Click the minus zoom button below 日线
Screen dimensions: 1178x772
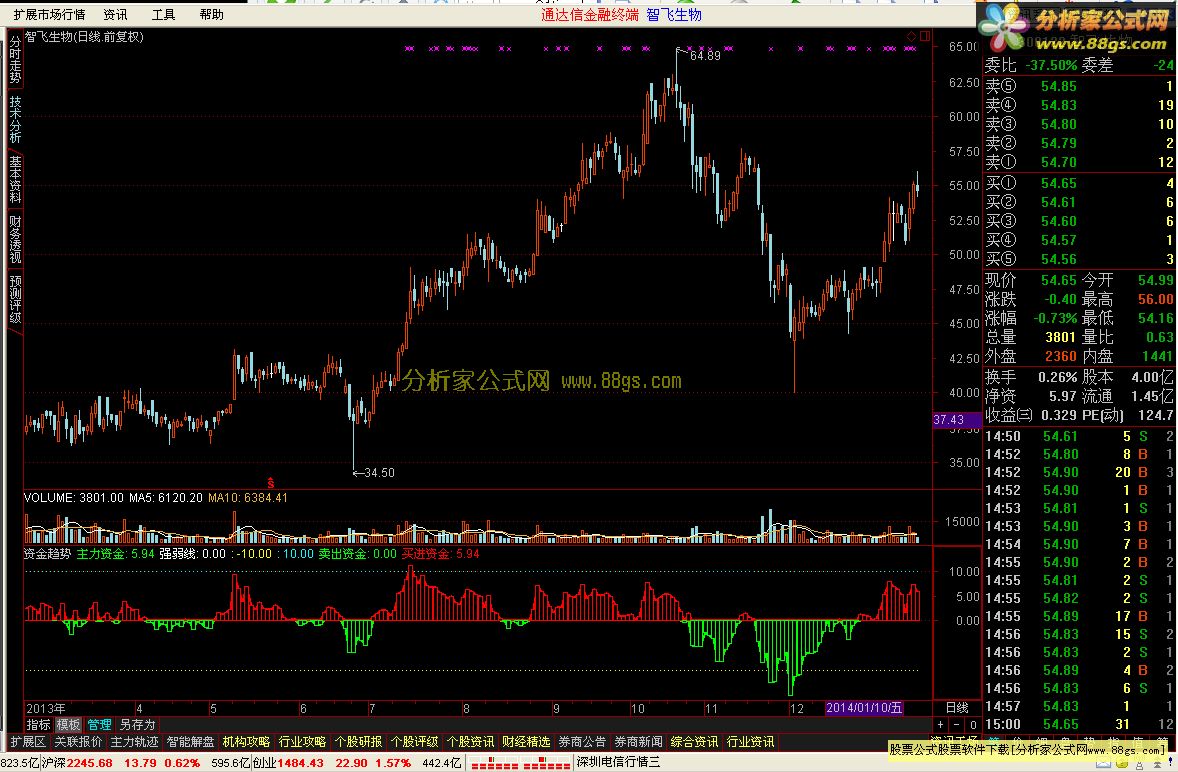(956, 725)
